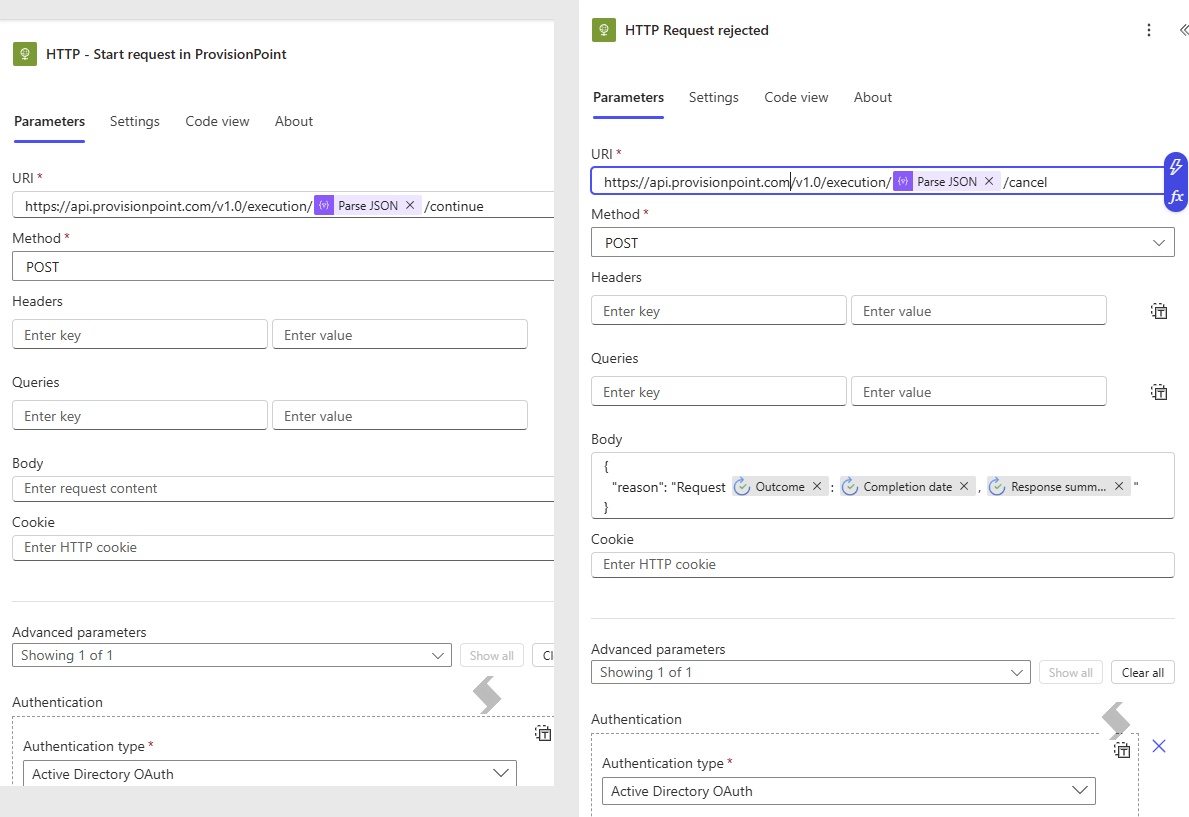The width and height of the screenshot is (1189, 817).
Task: Open the three-dot menu in HTTP Request rejected panel
Action: pos(1149,30)
